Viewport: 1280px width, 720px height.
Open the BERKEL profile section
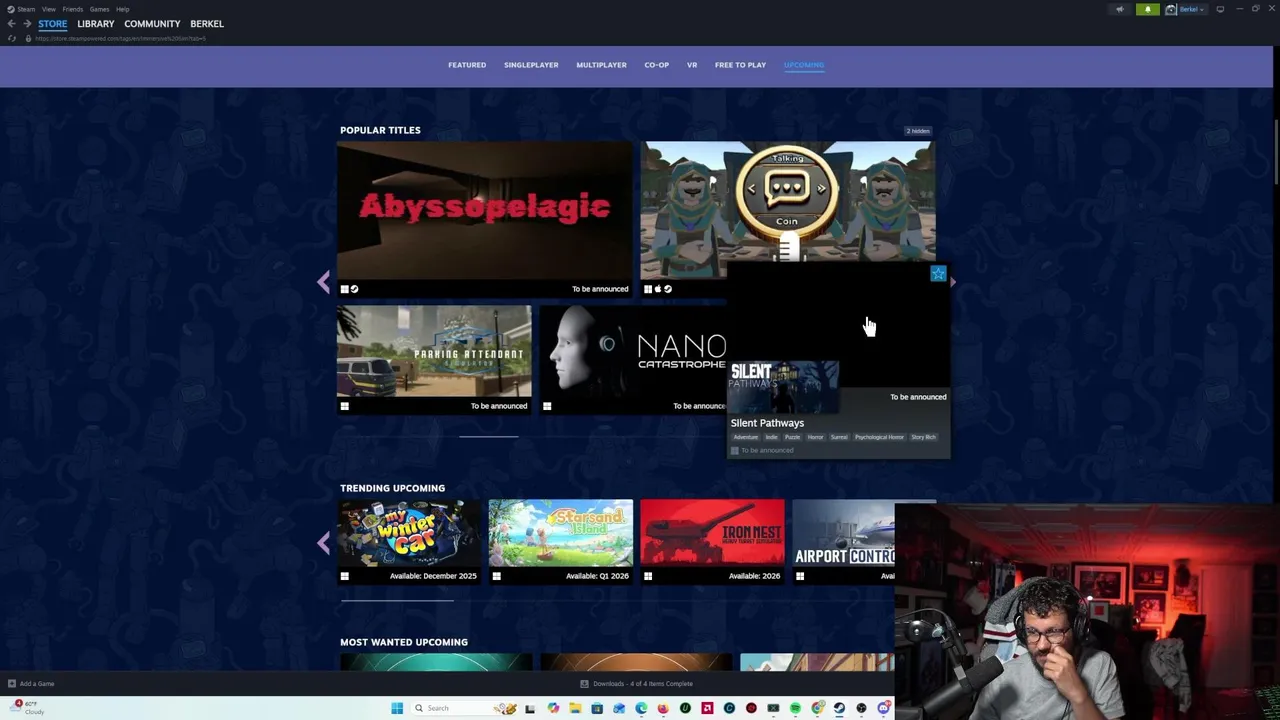[x=207, y=24]
